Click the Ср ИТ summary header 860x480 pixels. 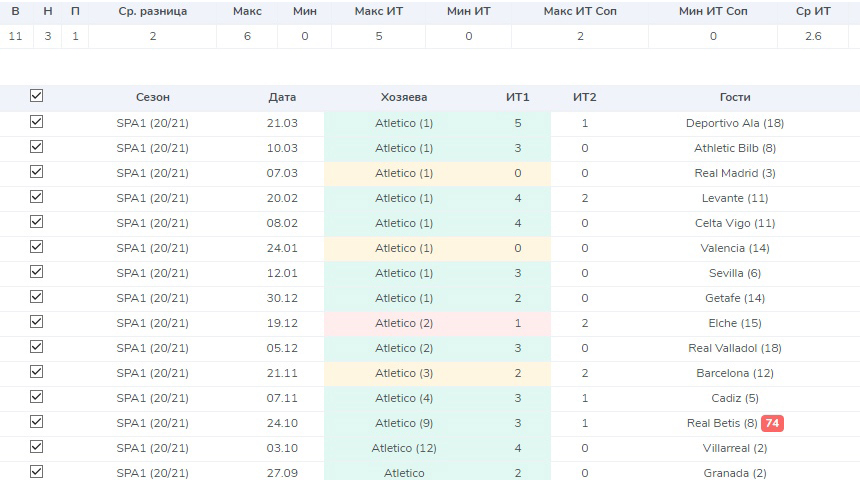click(x=813, y=11)
